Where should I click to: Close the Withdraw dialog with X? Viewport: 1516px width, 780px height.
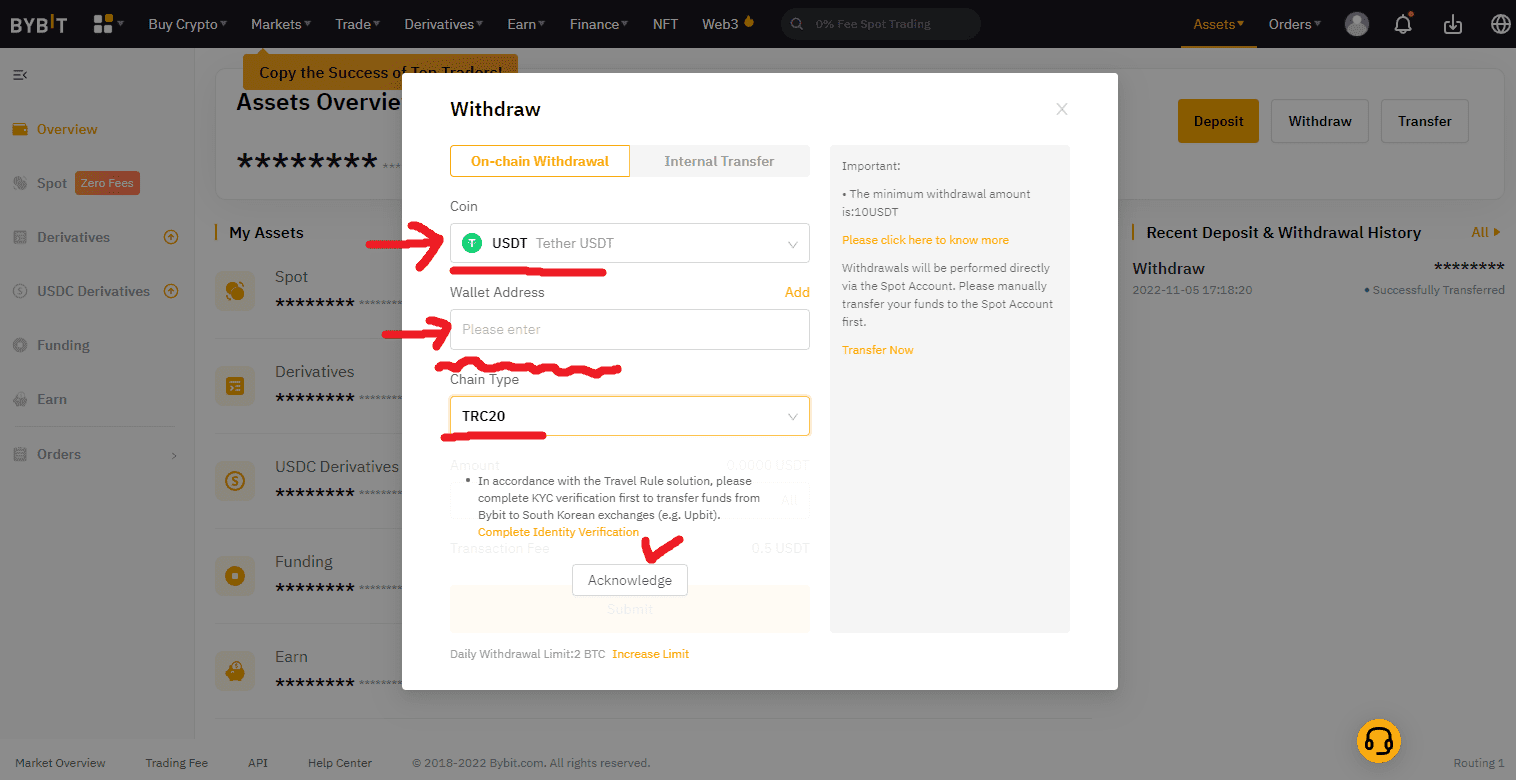pyautogui.click(x=1062, y=109)
